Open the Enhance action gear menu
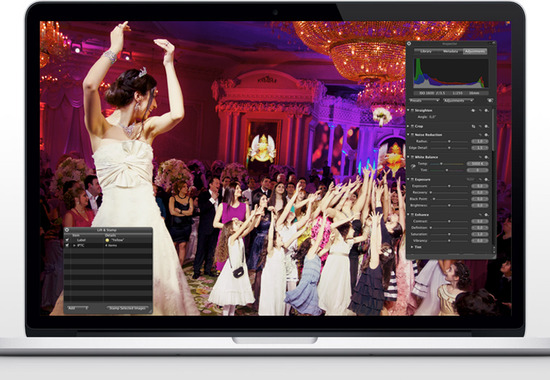Viewport: 550px width, 380px height. click(x=487, y=215)
